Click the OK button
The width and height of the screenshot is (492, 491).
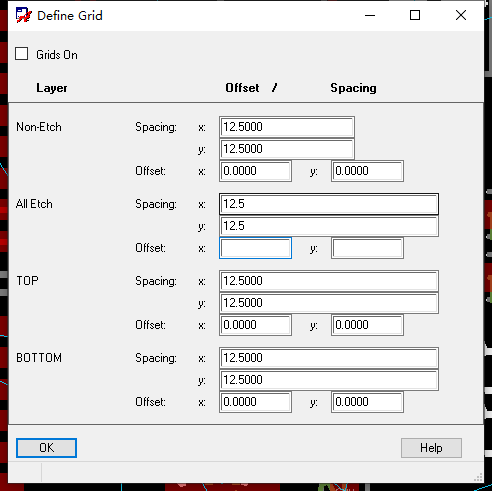tap(46, 448)
